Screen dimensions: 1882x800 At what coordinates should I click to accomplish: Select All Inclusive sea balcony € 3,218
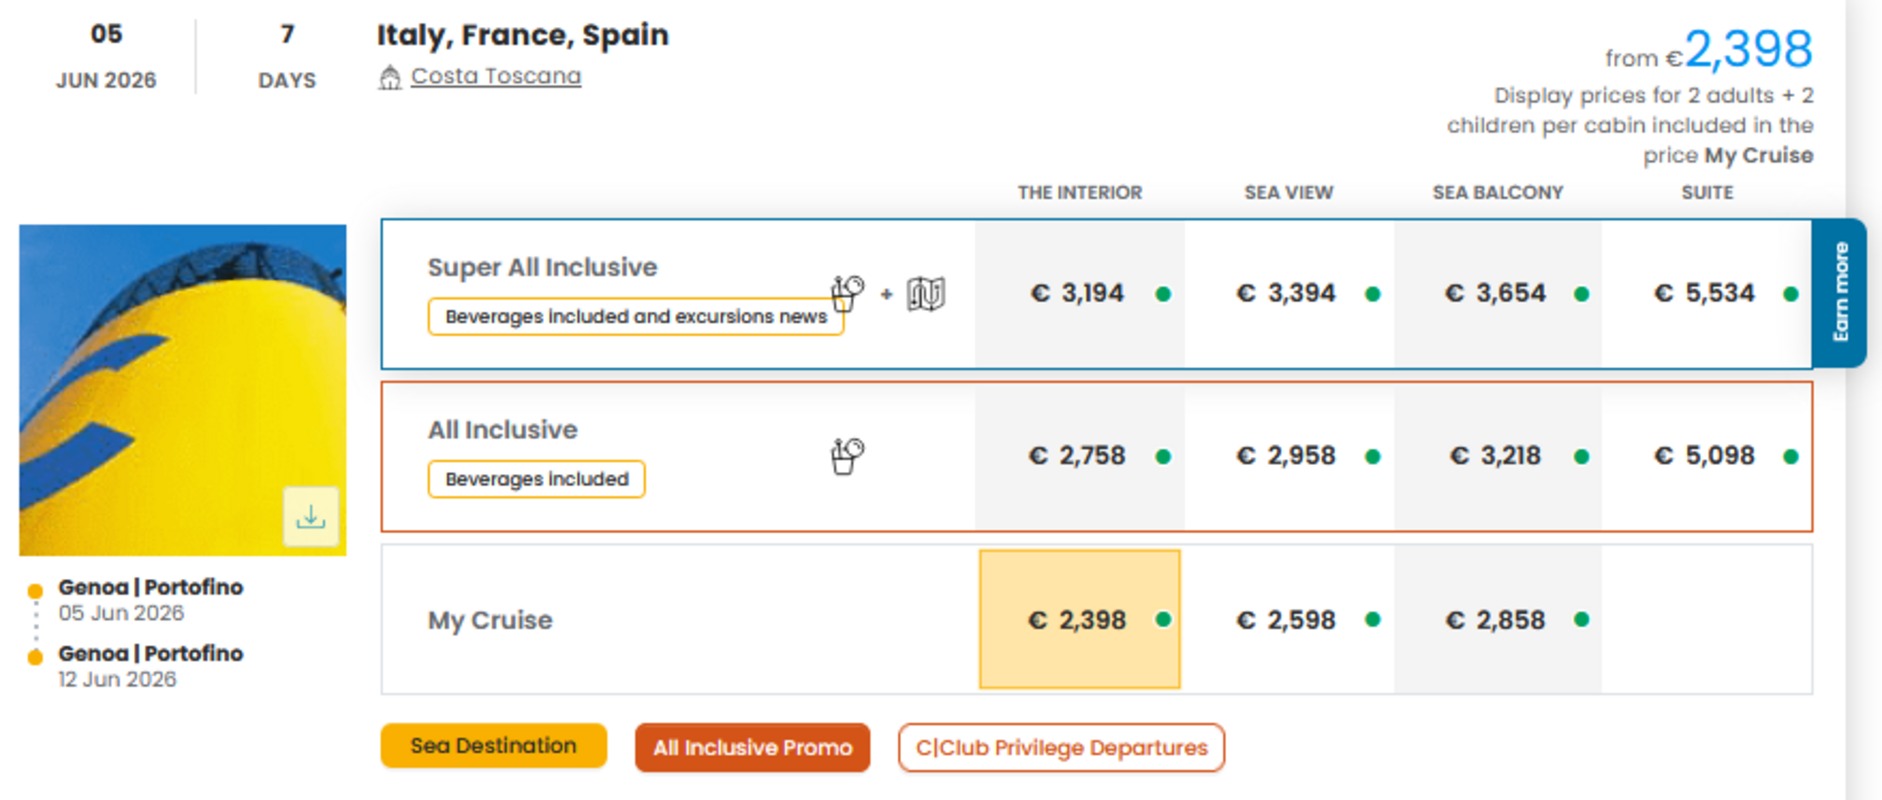pos(1496,456)
